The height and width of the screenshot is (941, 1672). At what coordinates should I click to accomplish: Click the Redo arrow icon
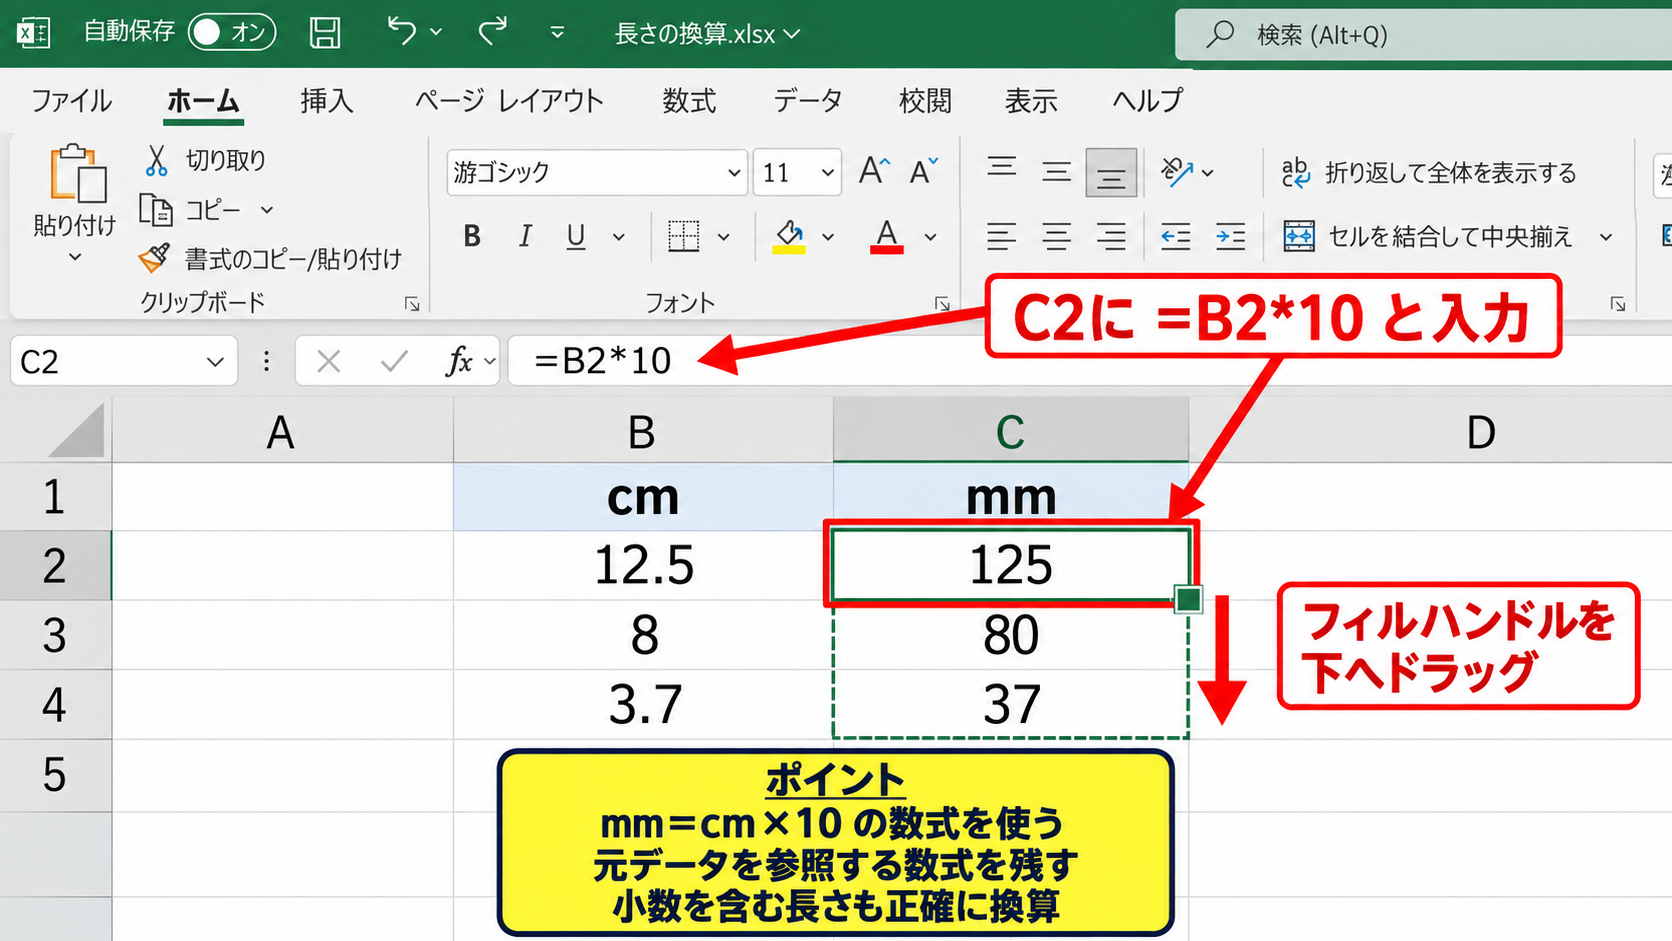pos(493,32)
